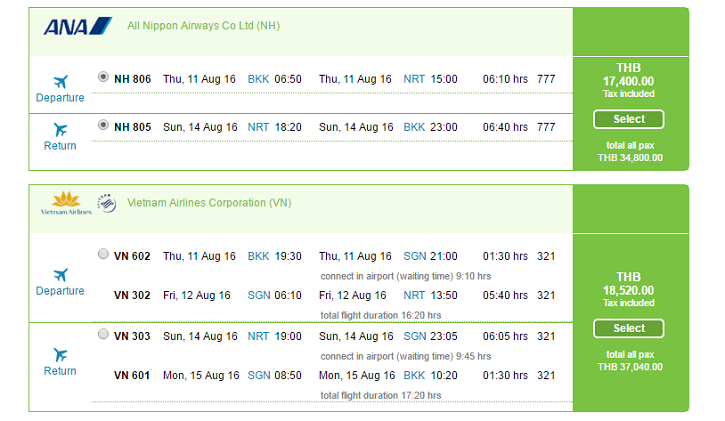
Task: Click the Vietnam Airlines lotus logo
Action: pyautogui.click(x=66, y=203)
